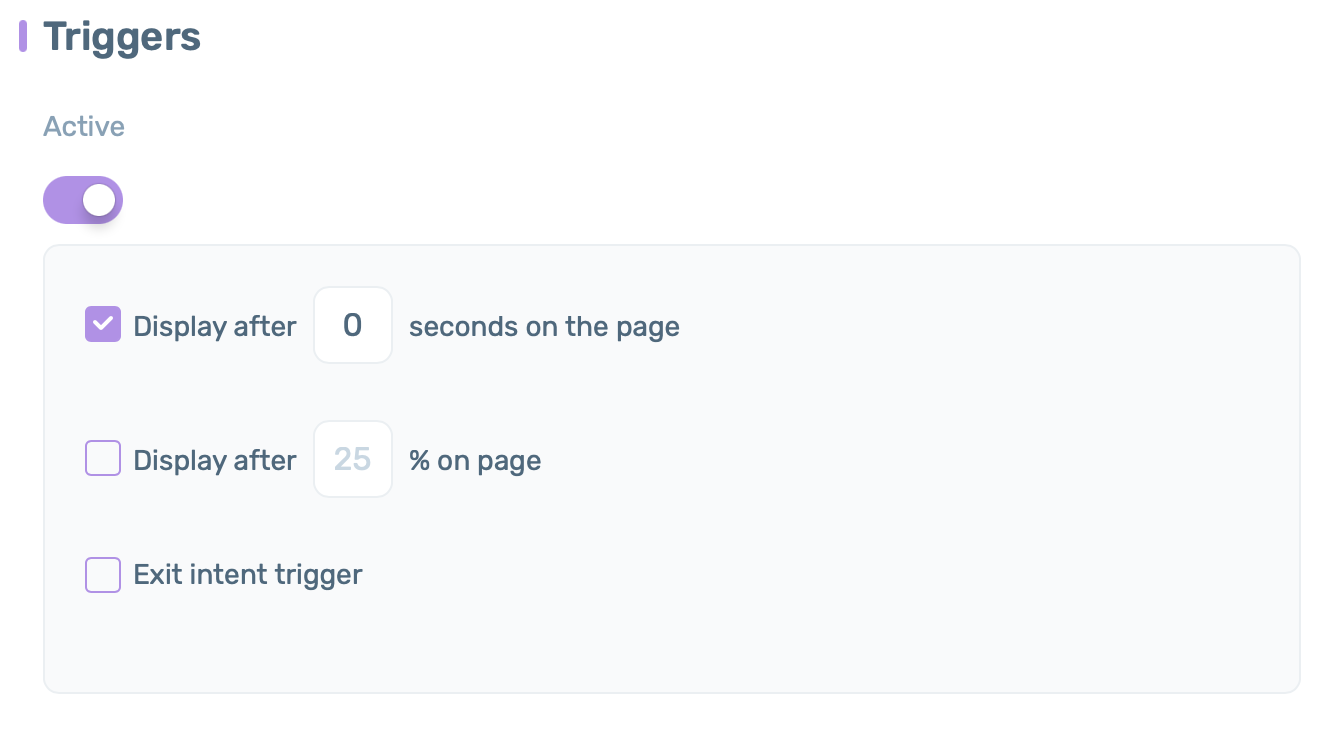Click the purple accent bar beside Triggers
The image size is (1328, 732).
tap(23, 36)
